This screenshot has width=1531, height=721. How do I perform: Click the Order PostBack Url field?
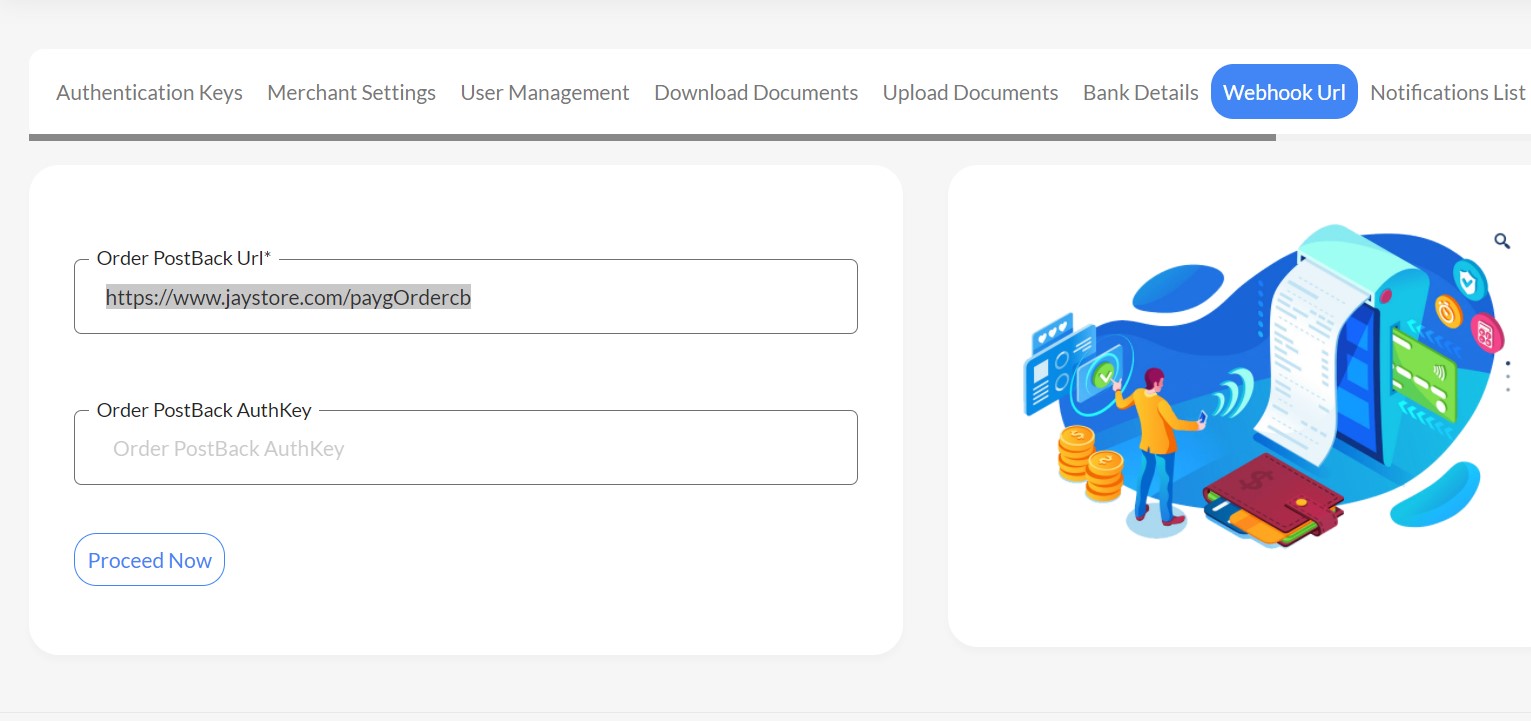465,298
